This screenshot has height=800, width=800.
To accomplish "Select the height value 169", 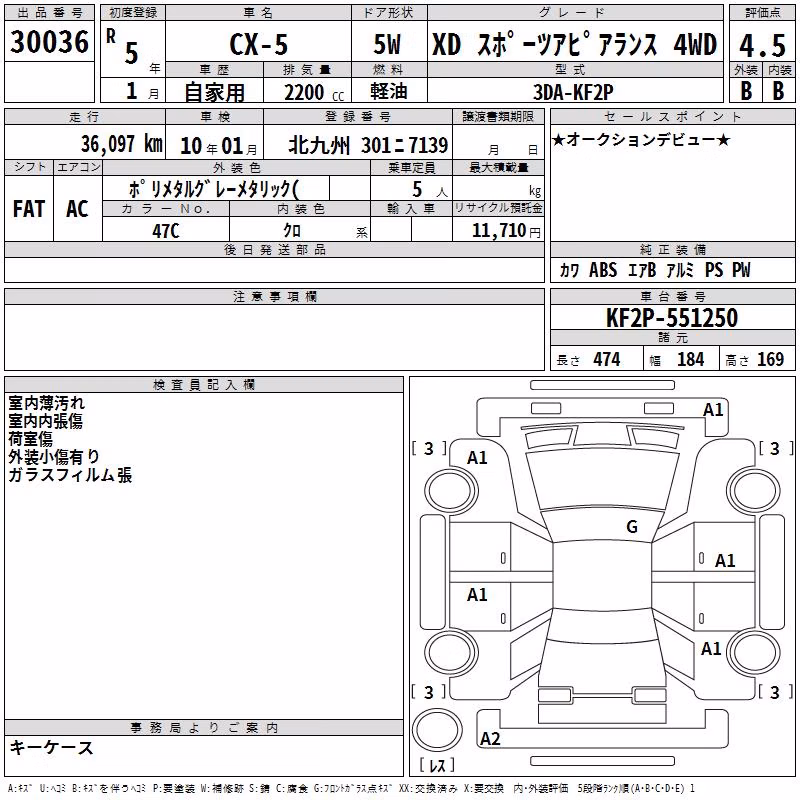I will point(770,359).
